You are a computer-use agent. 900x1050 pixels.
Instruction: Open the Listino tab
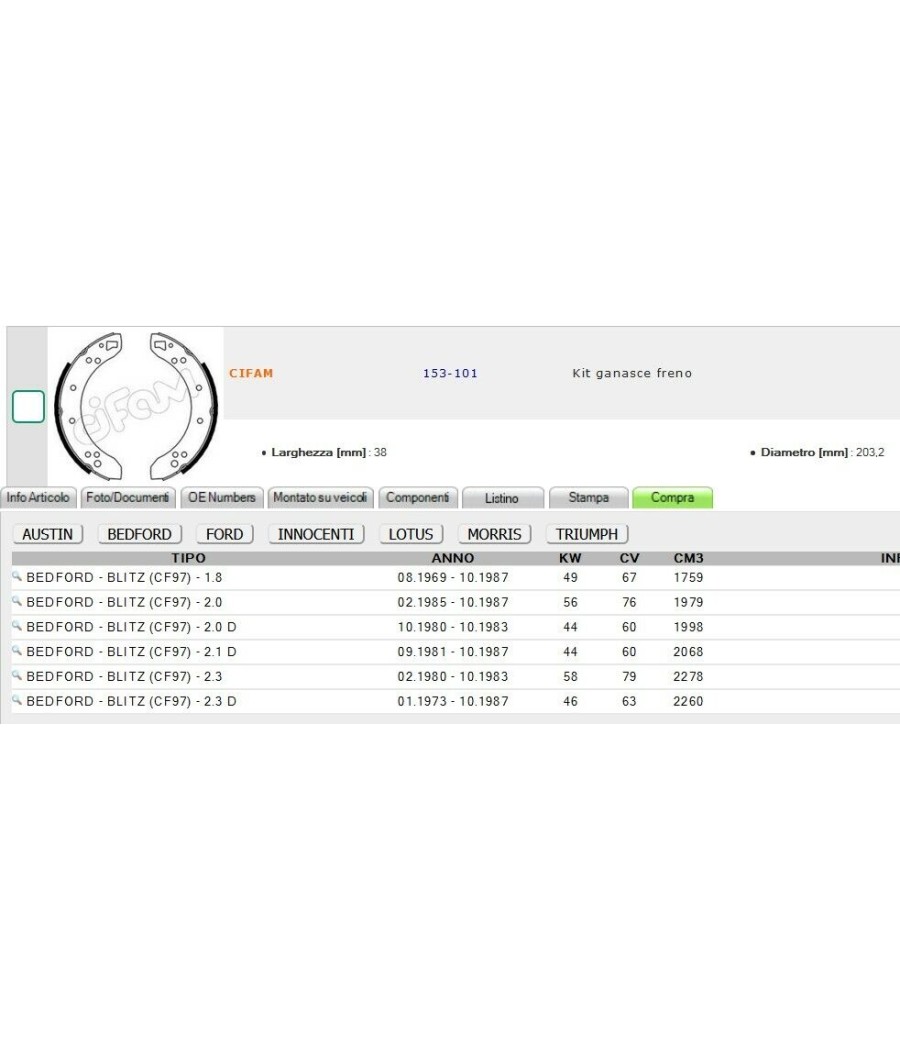tap(502, 498)
